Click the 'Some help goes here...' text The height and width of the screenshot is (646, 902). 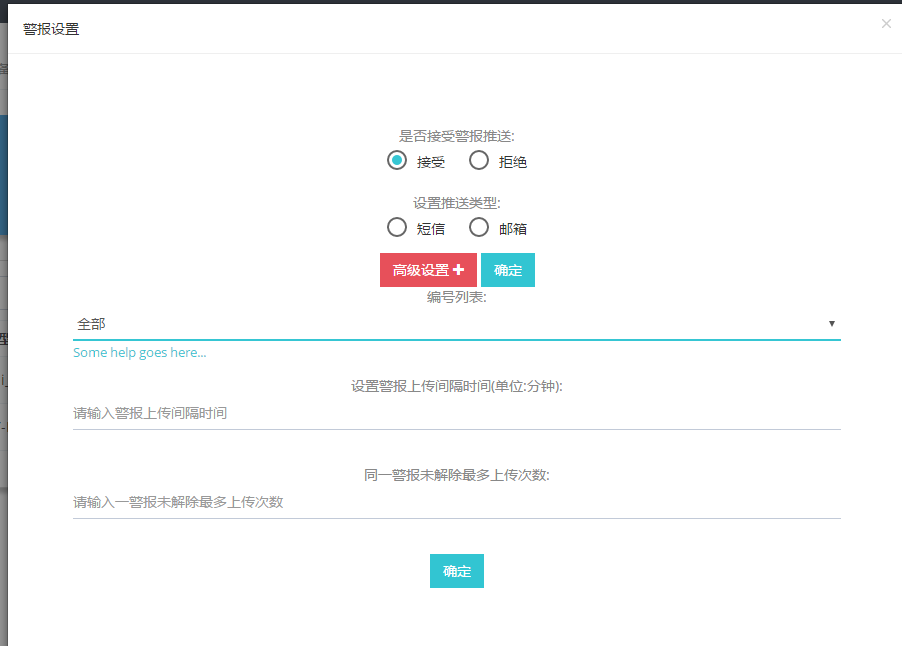coord(140,353)
